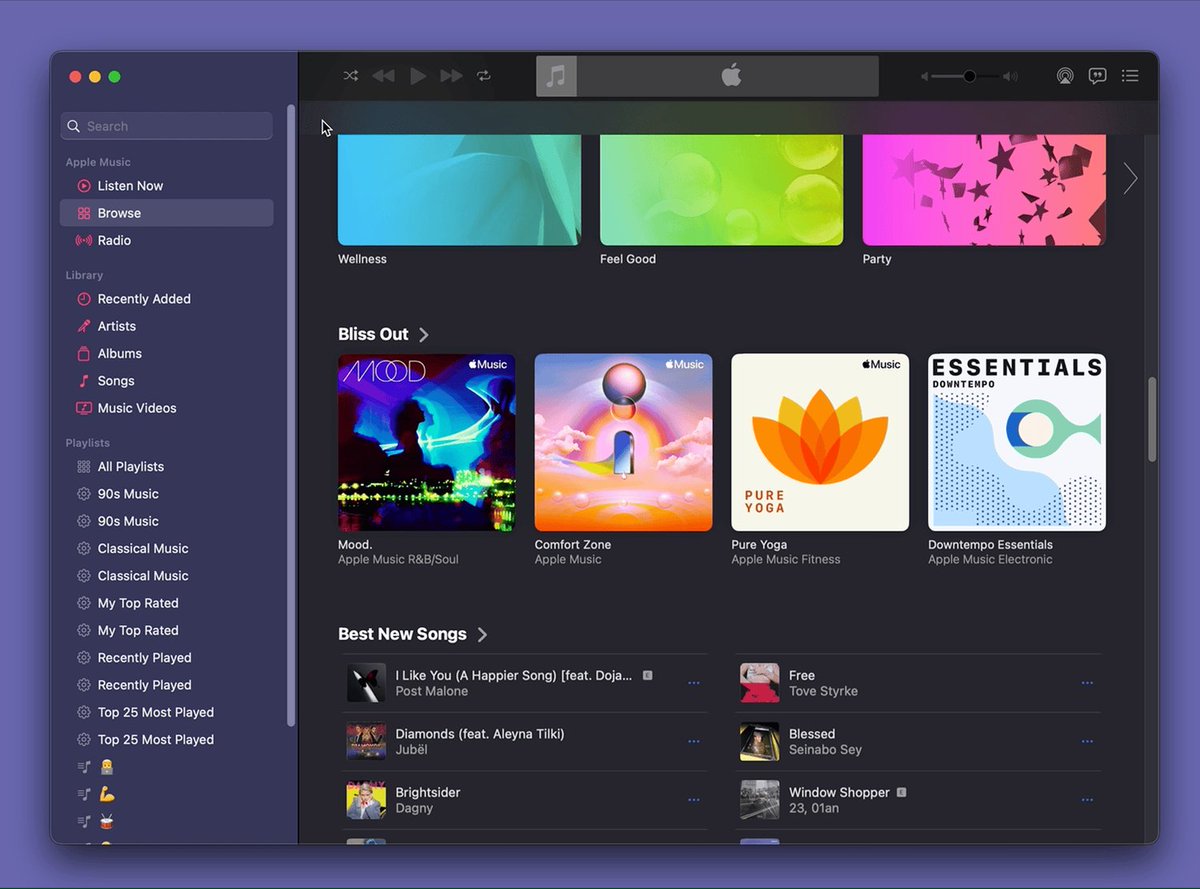1200x889 pixels.
Task: Click Seinabo Sey artist link
Action: pyautogui.click(x=825, y=750)
